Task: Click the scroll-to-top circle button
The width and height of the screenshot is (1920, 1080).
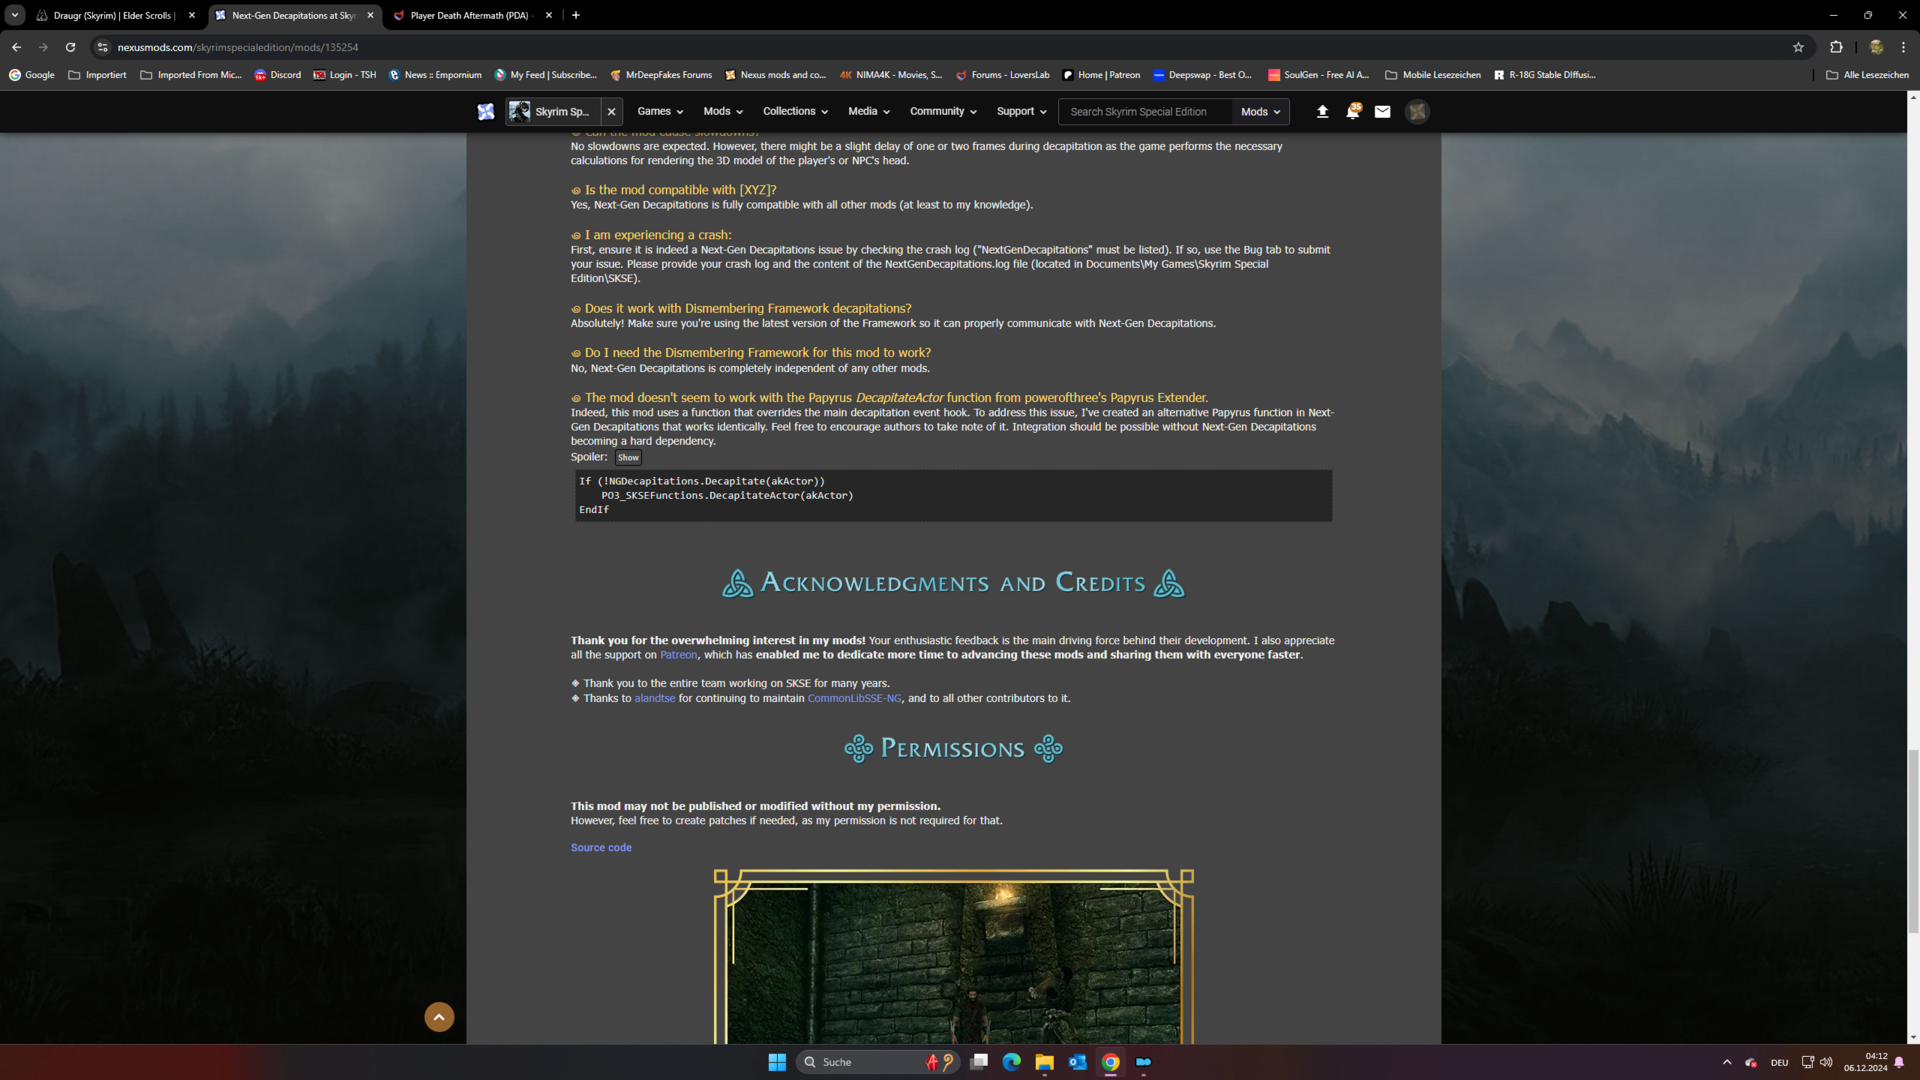Action: 439,1016
